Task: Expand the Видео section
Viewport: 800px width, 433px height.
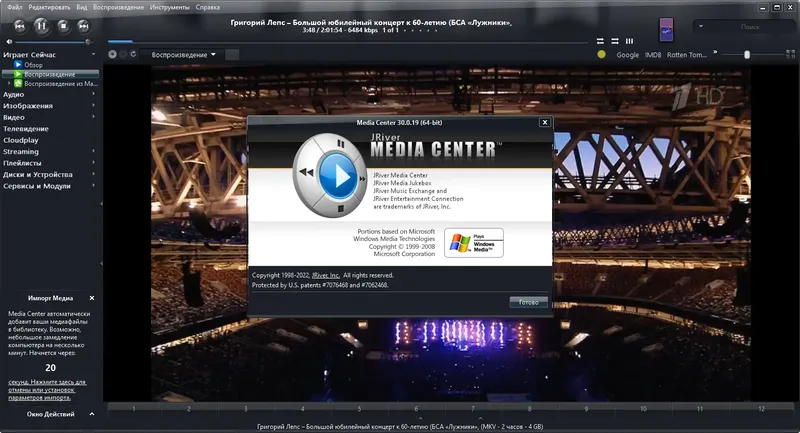Action: (x=93, y=117)
